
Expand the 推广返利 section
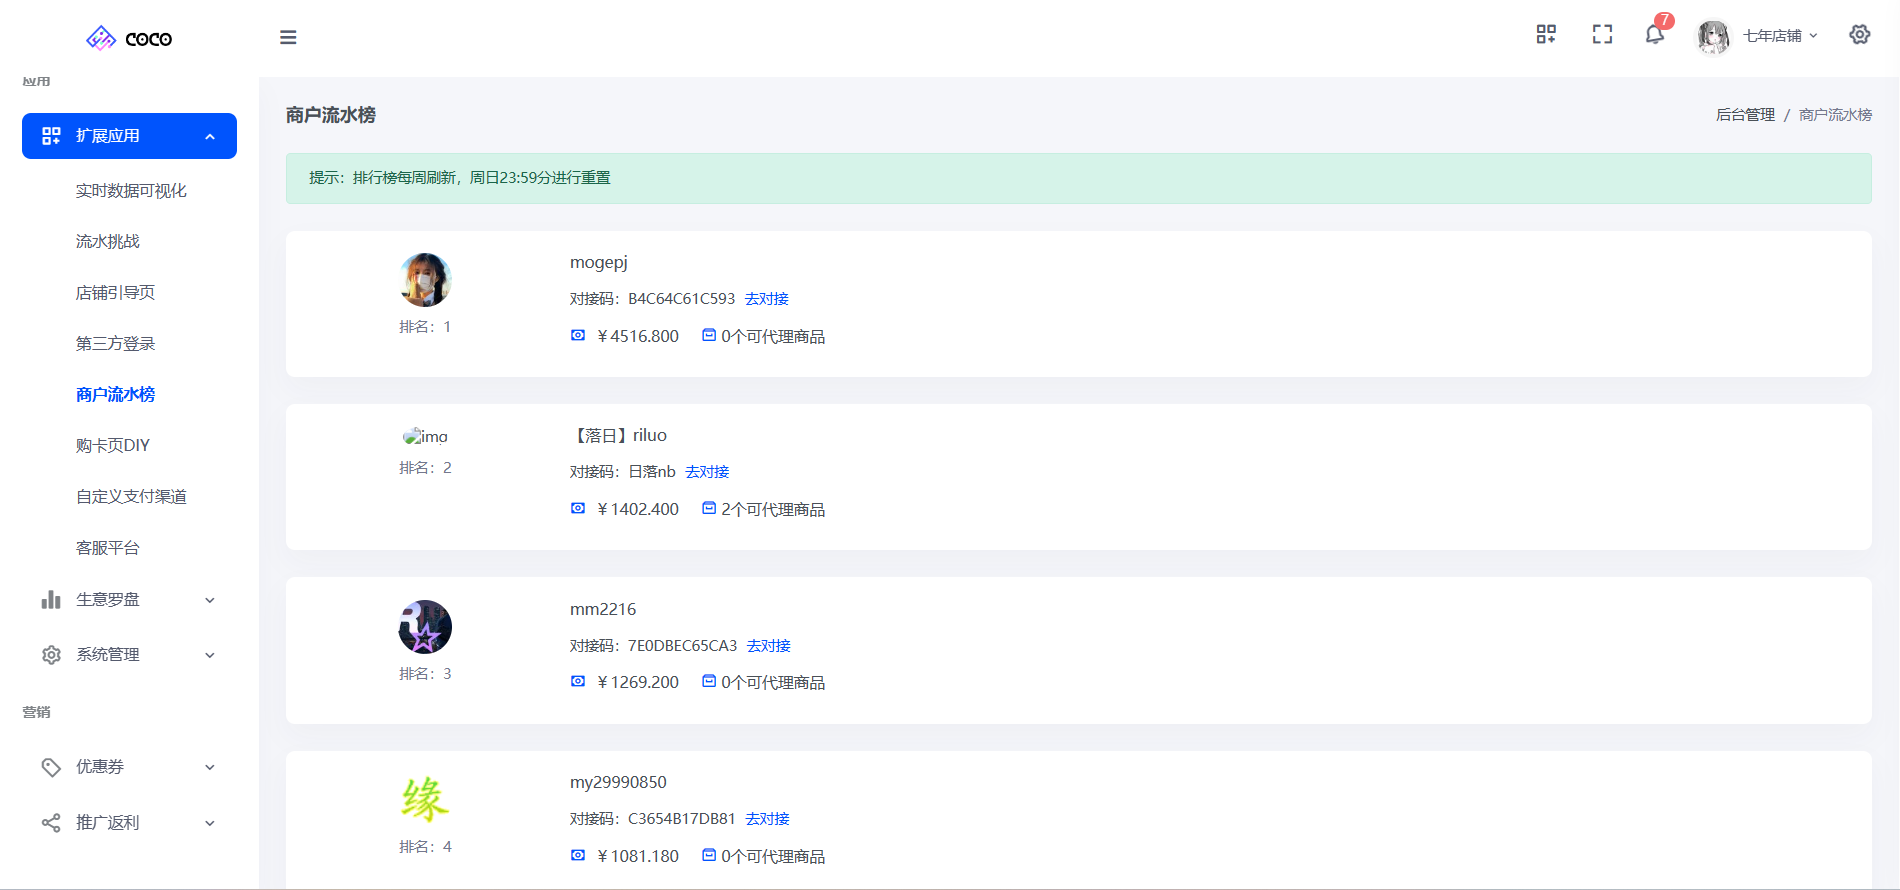[x=129, y=823]
